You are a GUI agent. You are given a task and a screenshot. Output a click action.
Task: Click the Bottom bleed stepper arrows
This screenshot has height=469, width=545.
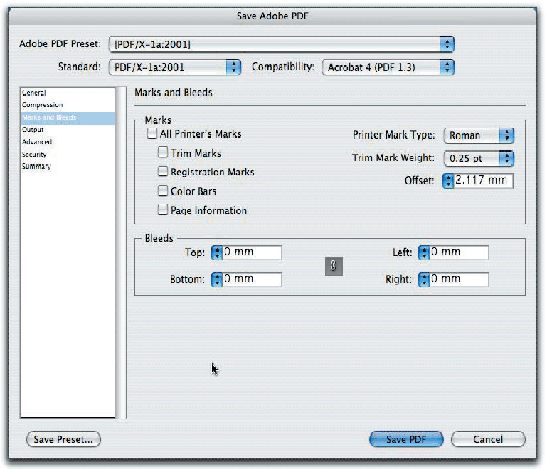[x=217, y=280]
